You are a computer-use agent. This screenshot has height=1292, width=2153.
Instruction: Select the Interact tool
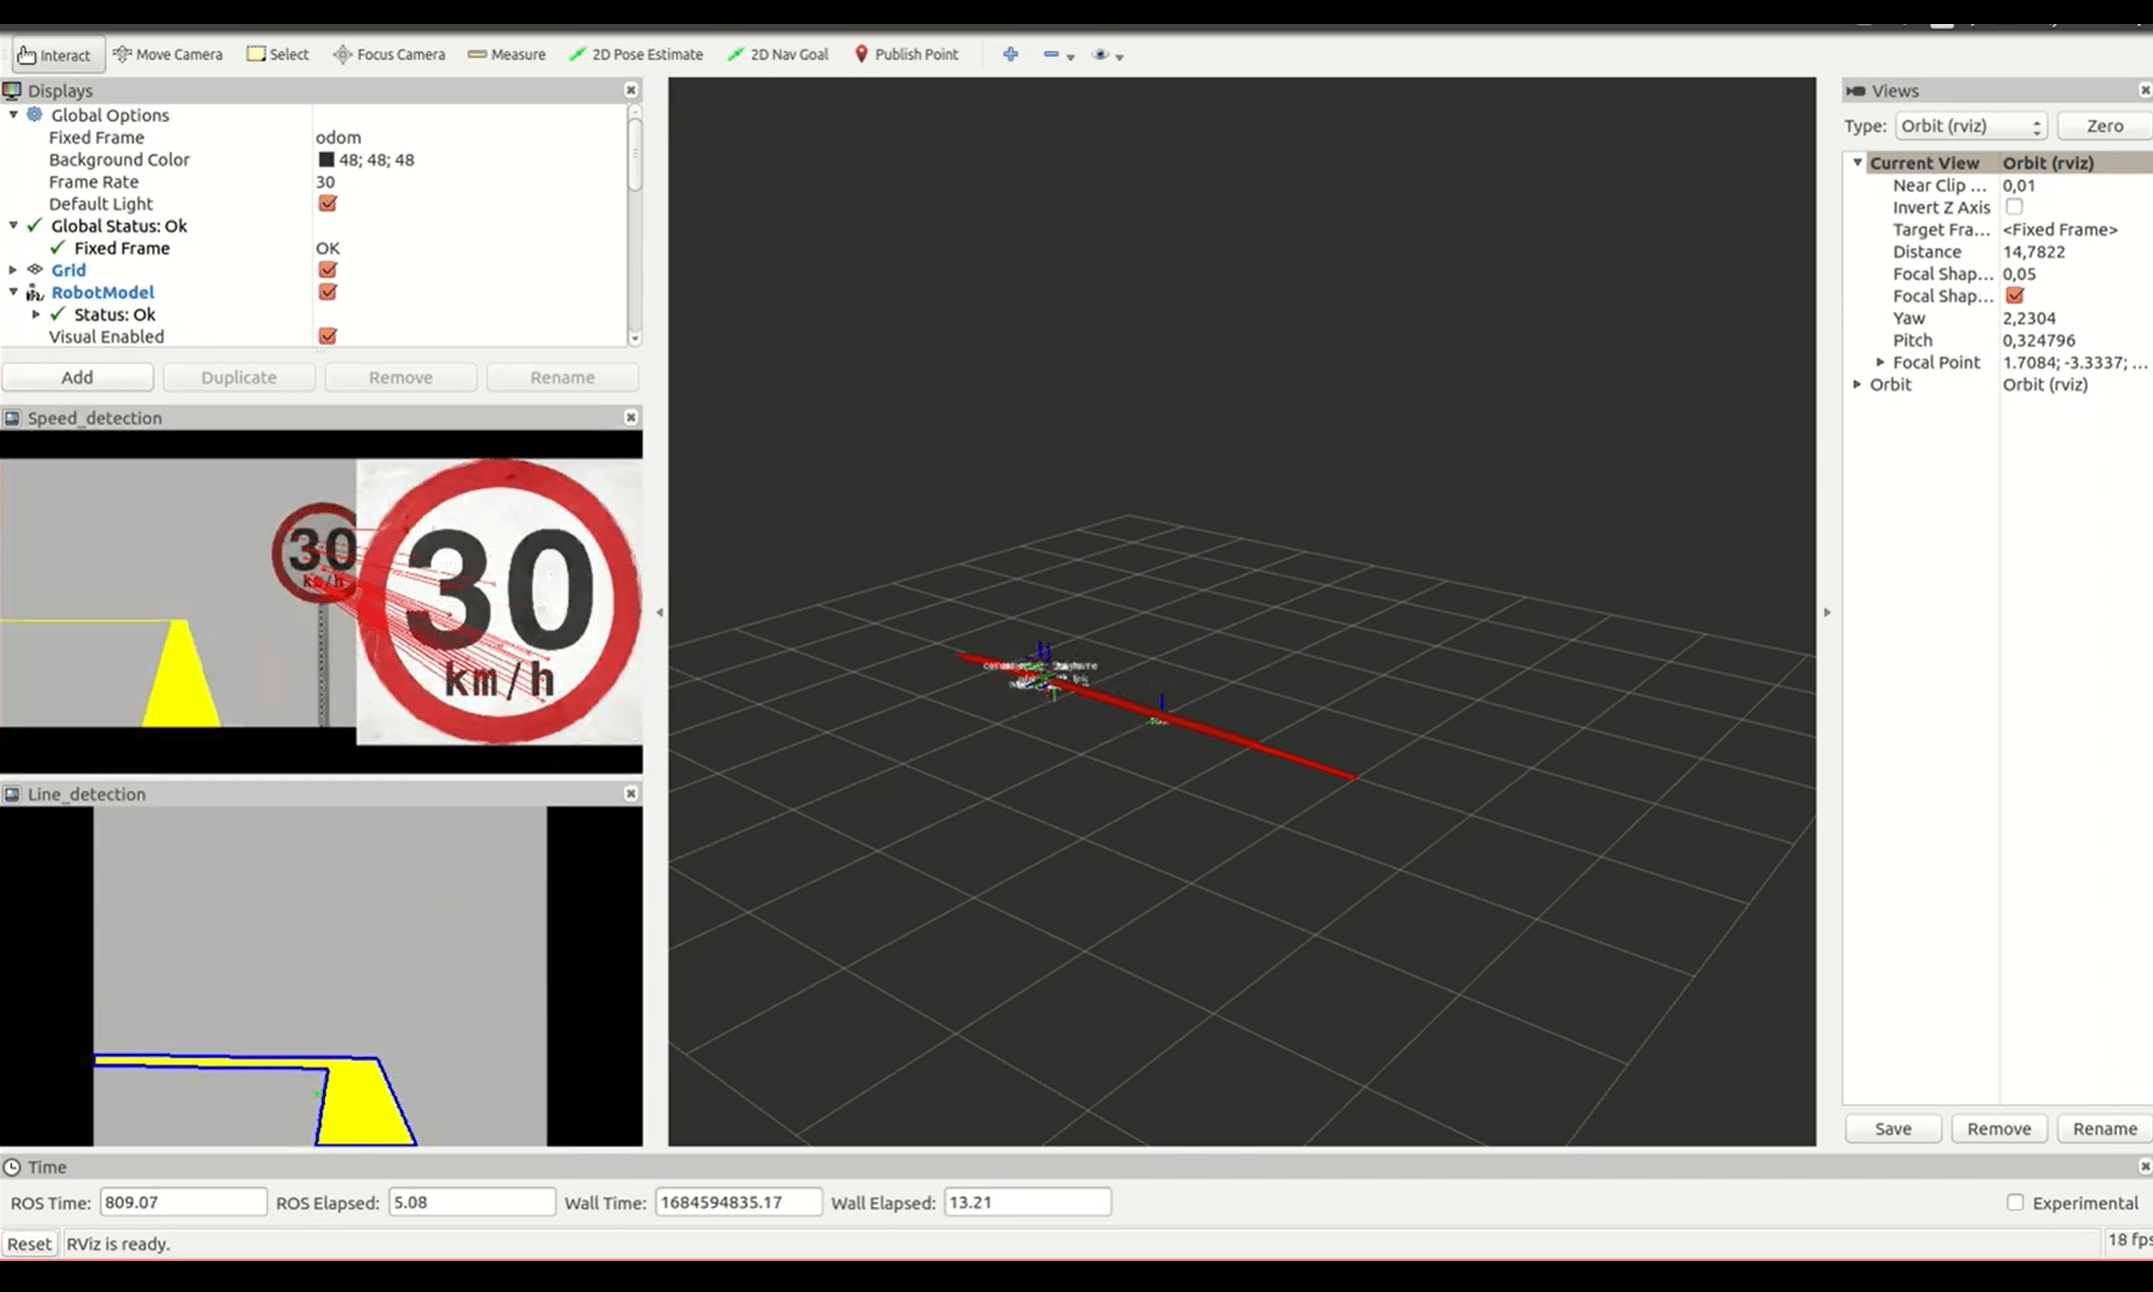[x=54, y=55]
